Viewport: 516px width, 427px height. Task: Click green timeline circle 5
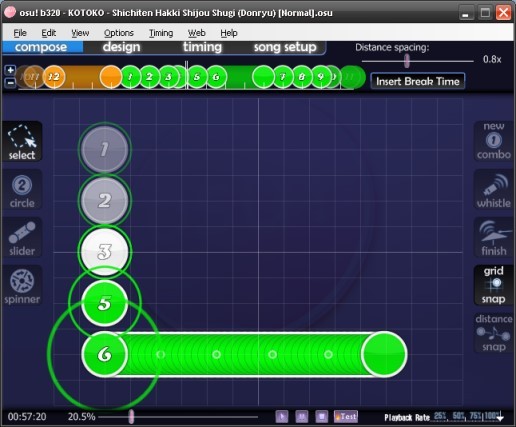(x=197, y=77)
